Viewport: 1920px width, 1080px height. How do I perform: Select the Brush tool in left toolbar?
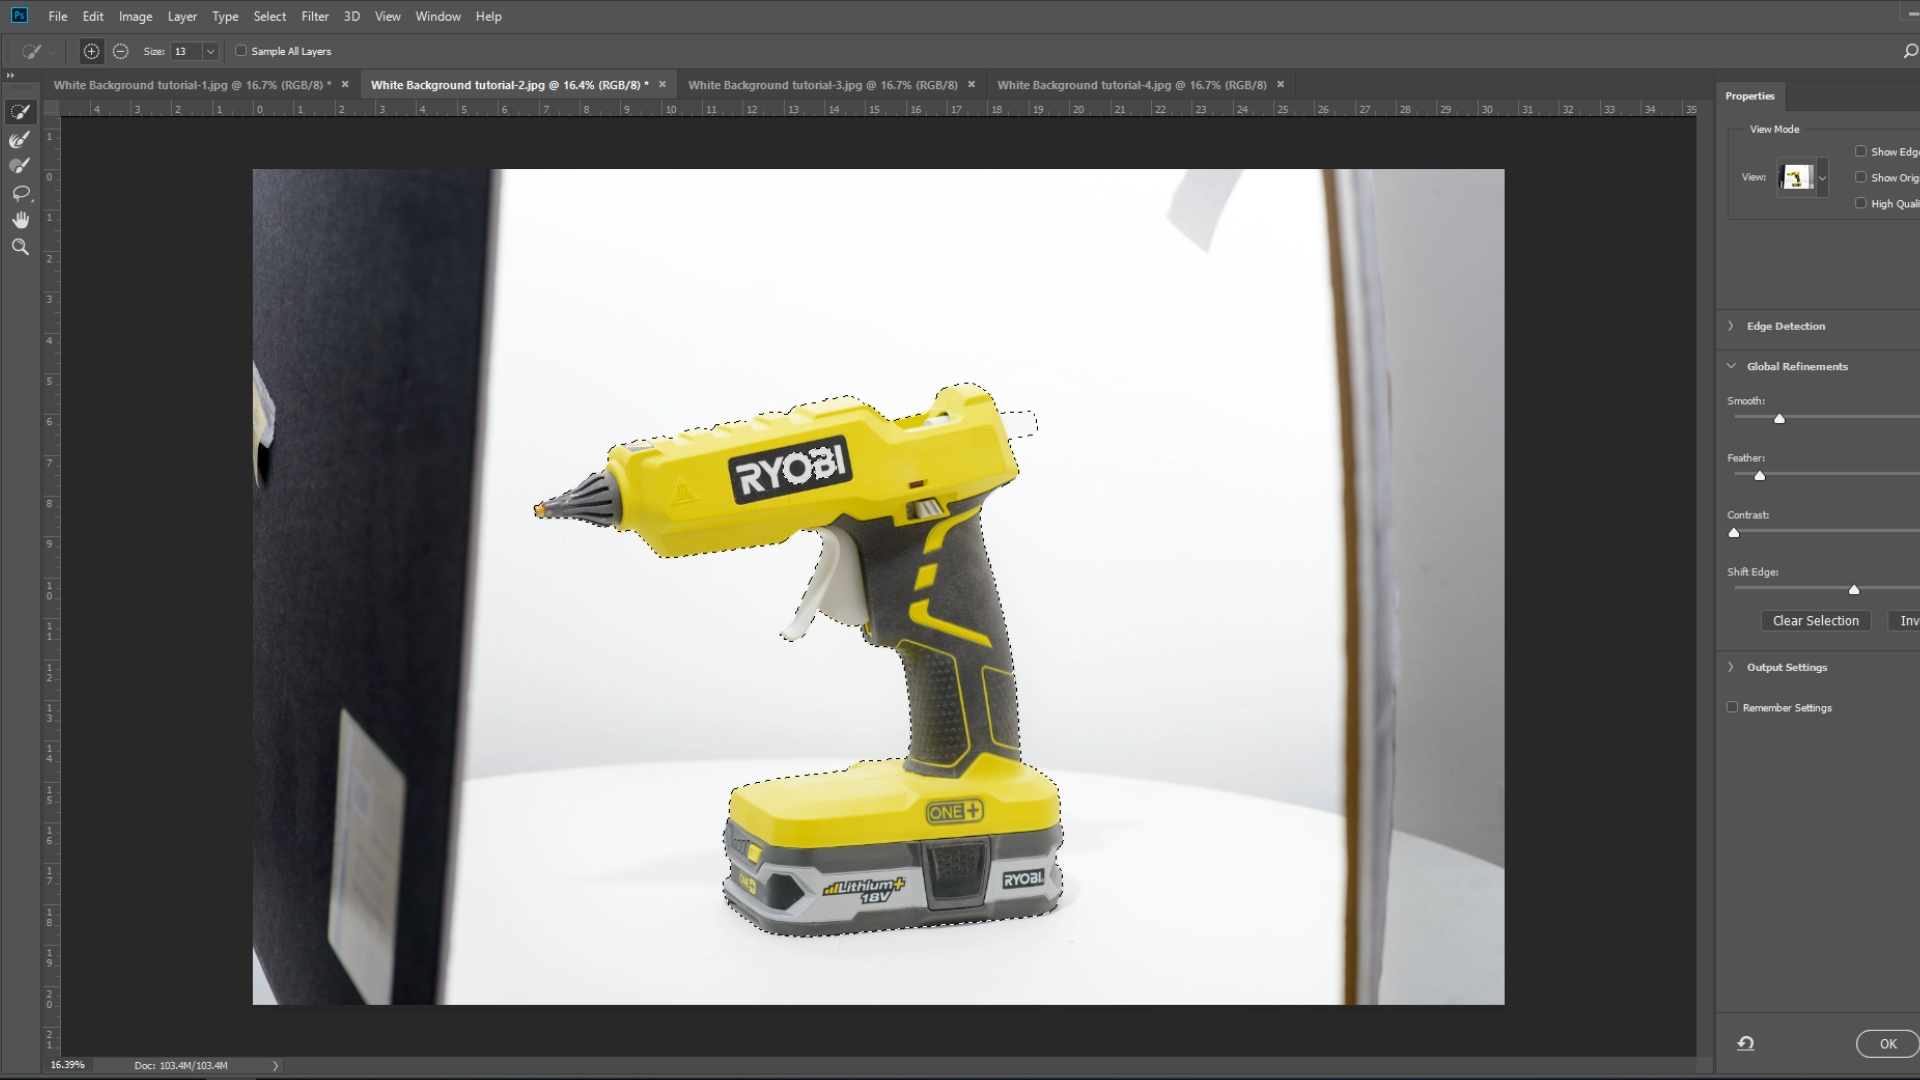20,166
